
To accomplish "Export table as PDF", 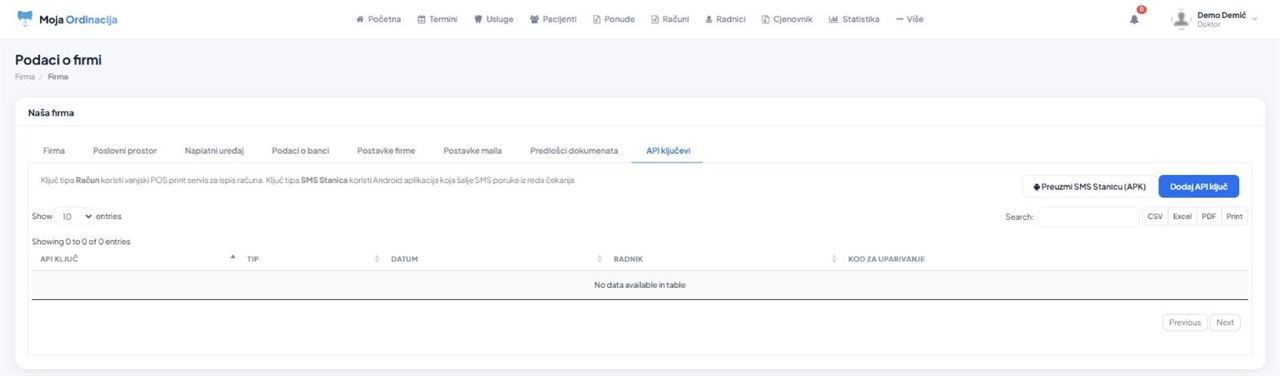I will (1209, 217).
